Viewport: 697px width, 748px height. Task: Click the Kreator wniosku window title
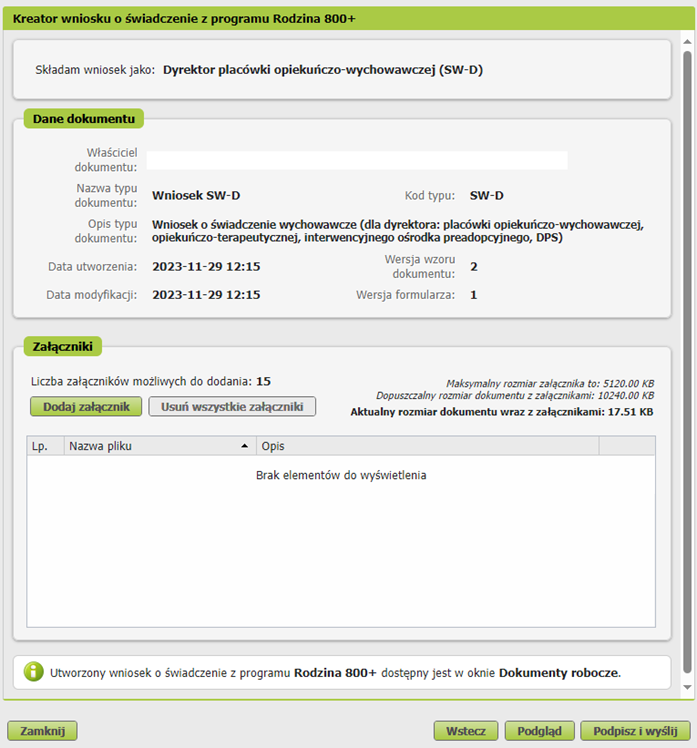tap(184, 19)
